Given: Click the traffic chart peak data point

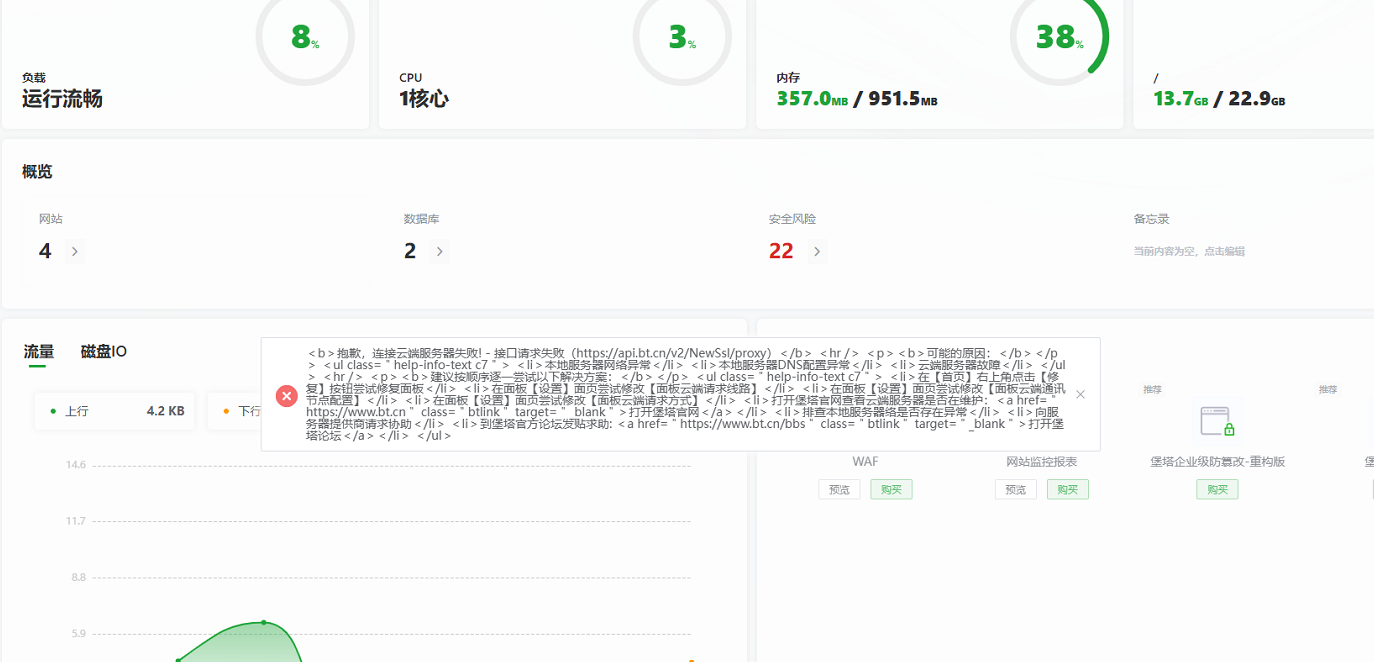Looking at the screenshot, I should tap(264, 622).
